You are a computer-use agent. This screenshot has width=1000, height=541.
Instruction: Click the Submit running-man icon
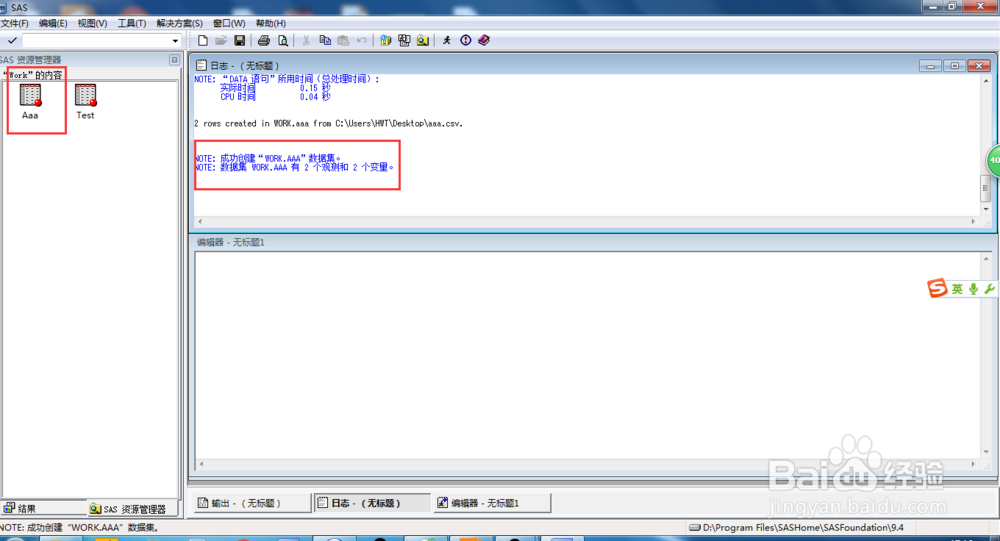pos(446,41)
